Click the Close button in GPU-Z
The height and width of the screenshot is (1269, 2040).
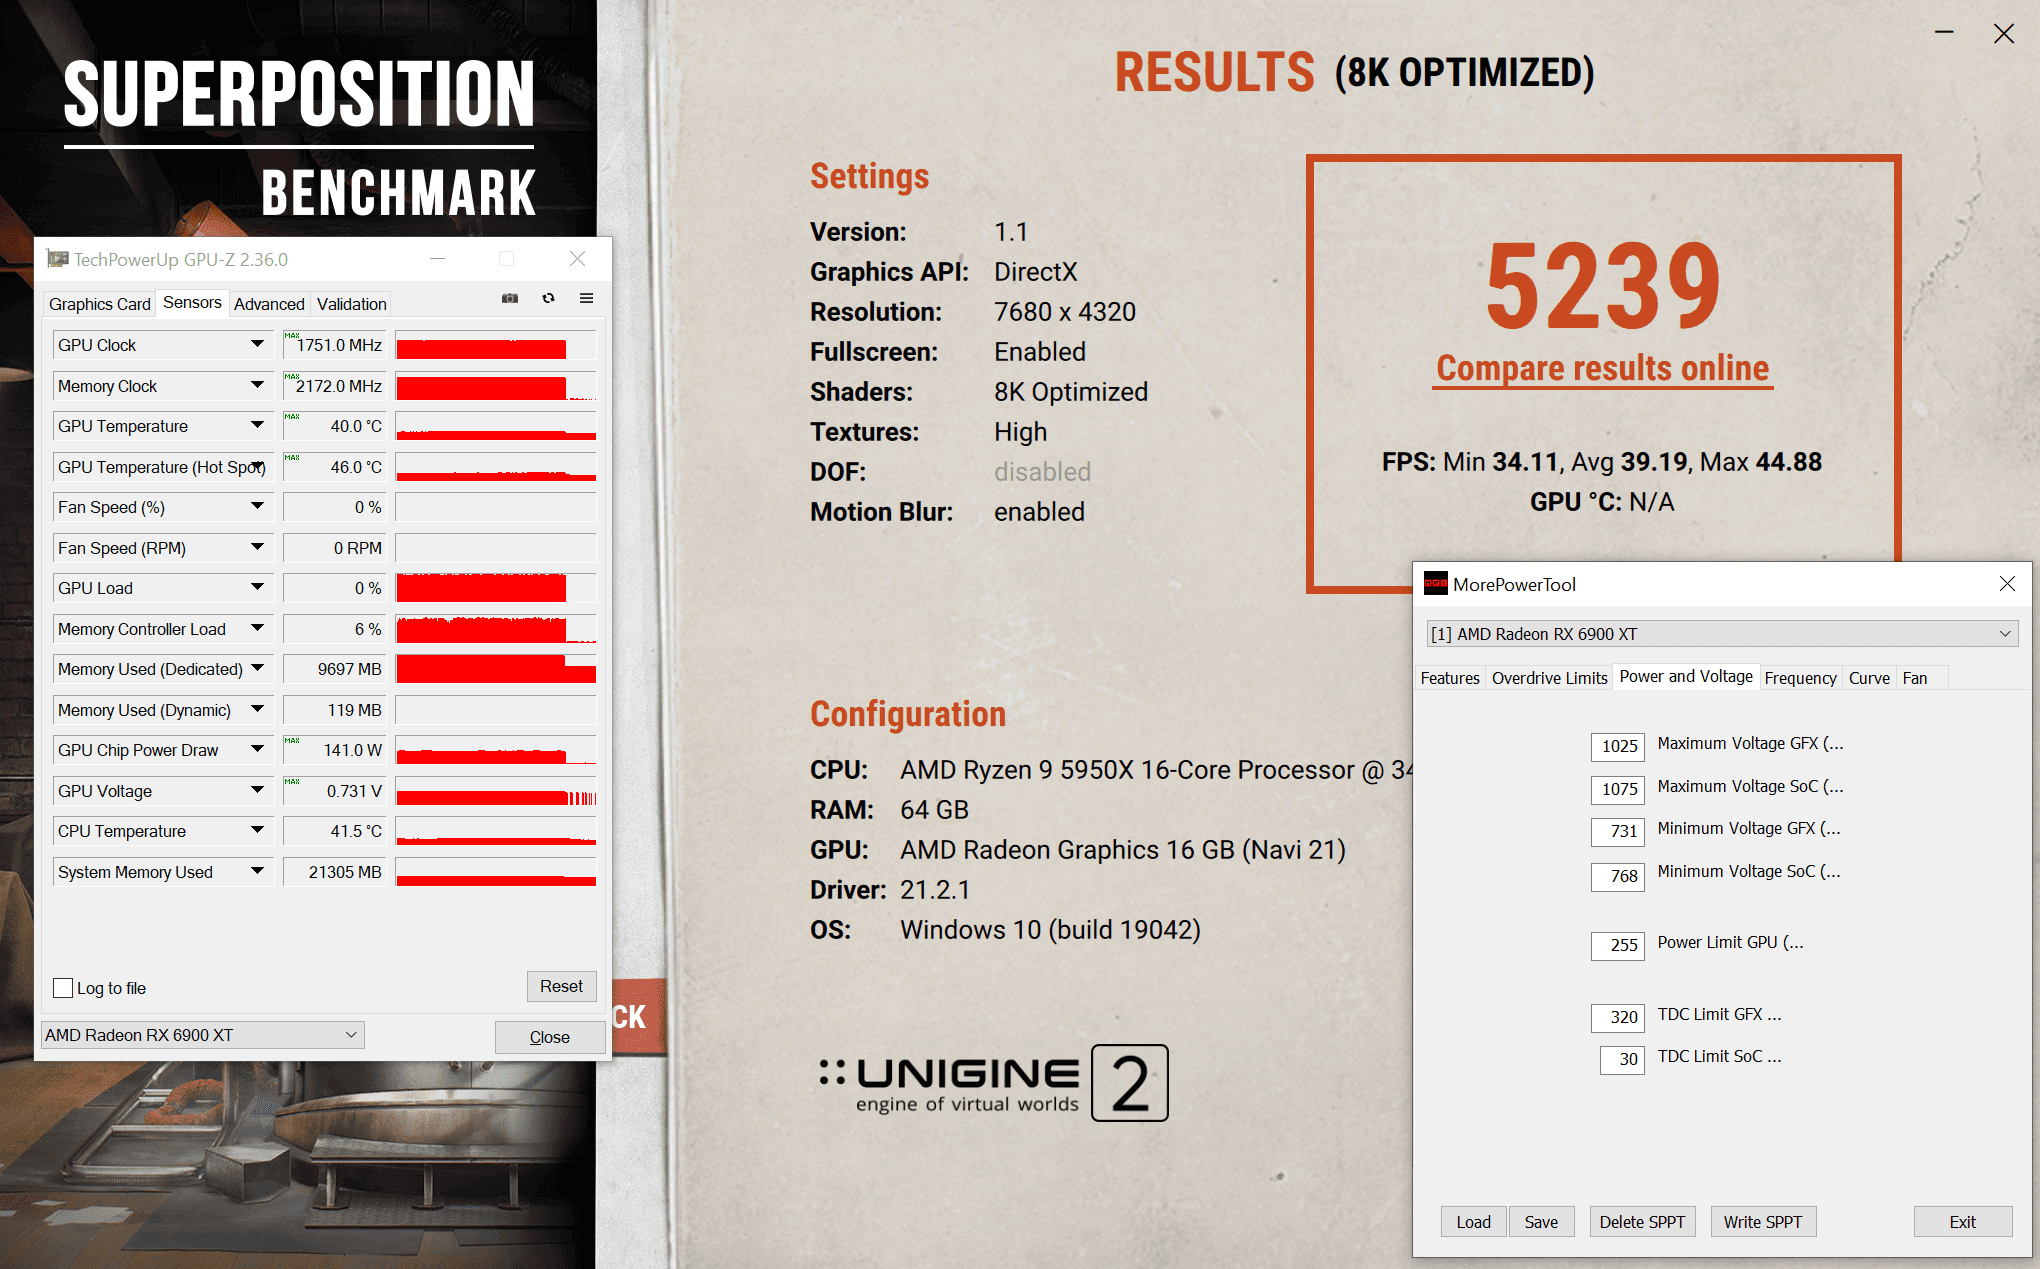click(550, 1037)
